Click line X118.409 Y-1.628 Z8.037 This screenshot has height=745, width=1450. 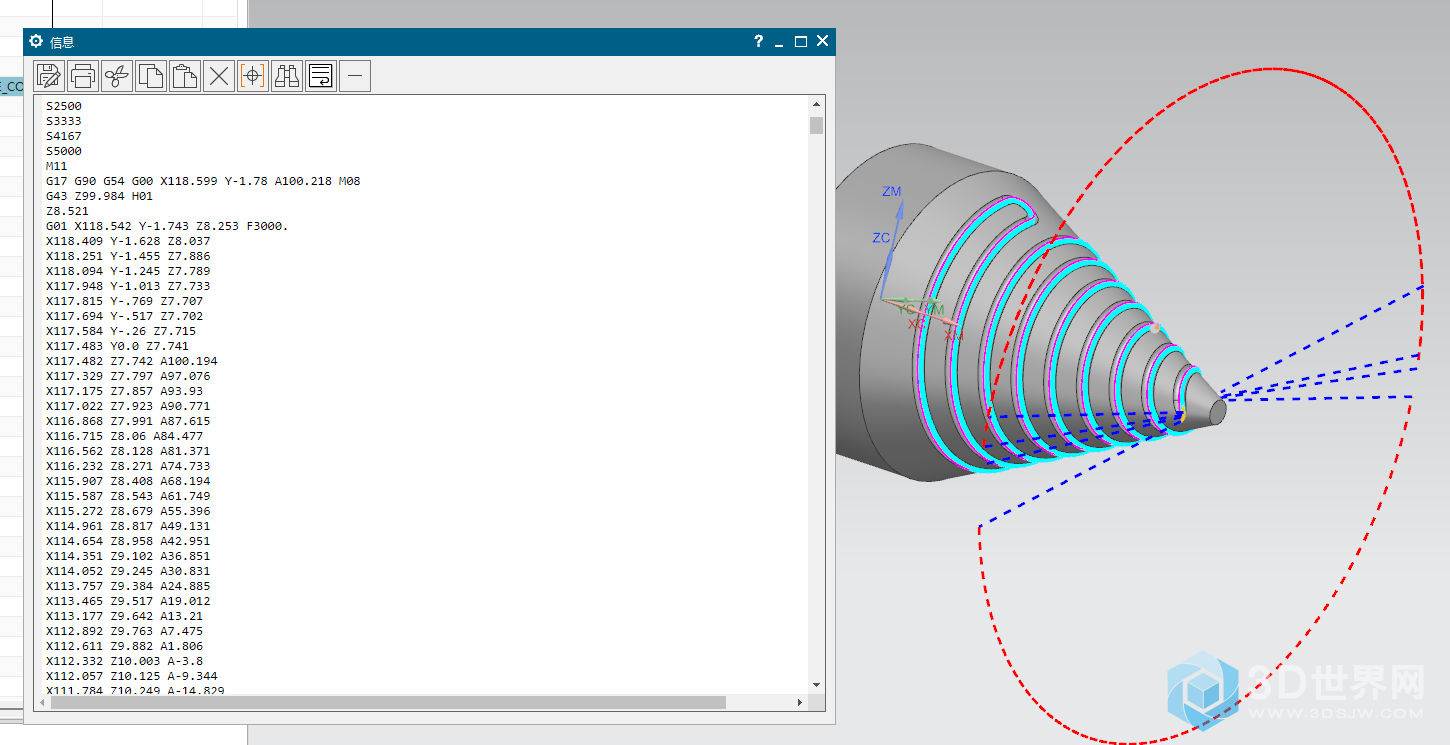pyautogui.click(x=128, y=241)
